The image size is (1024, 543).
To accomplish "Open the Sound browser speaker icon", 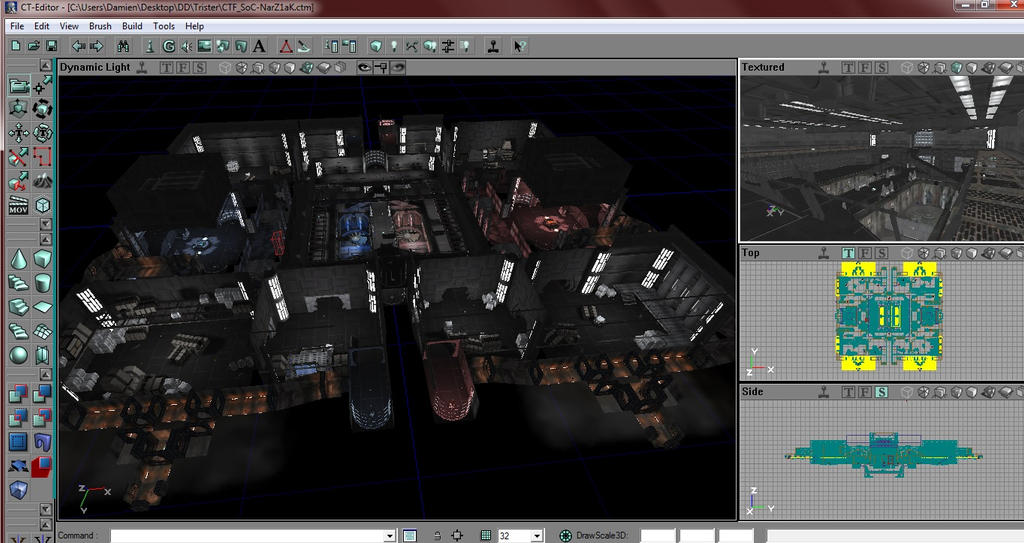I will [186, 46].
